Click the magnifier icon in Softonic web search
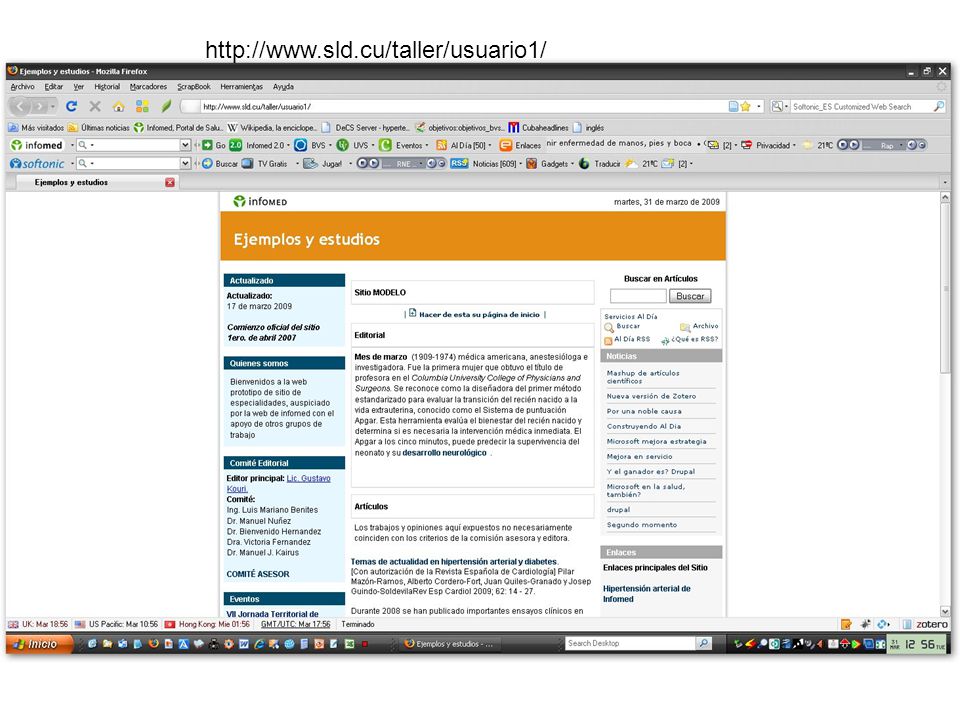Viewport: 960px width, 720px height. (x=939, y=107)
